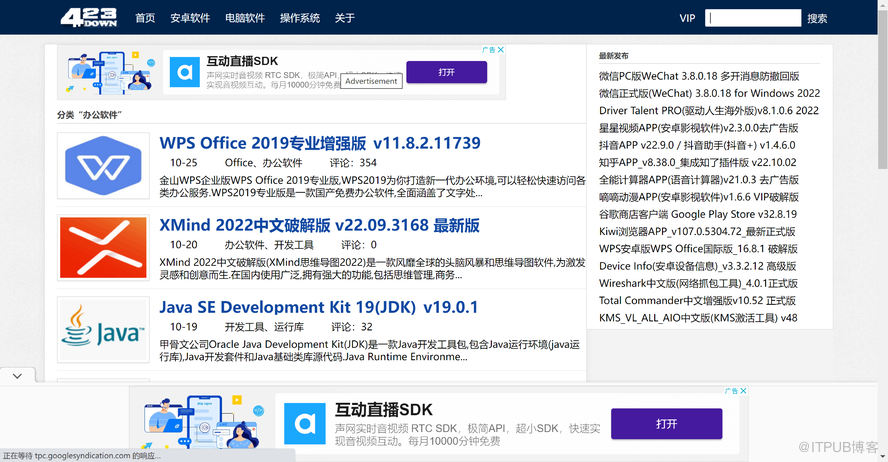Viewport: 888px width, 462px height.
Task: Click the bottom ad blue 'a' logo
Action: click(305, 424)
